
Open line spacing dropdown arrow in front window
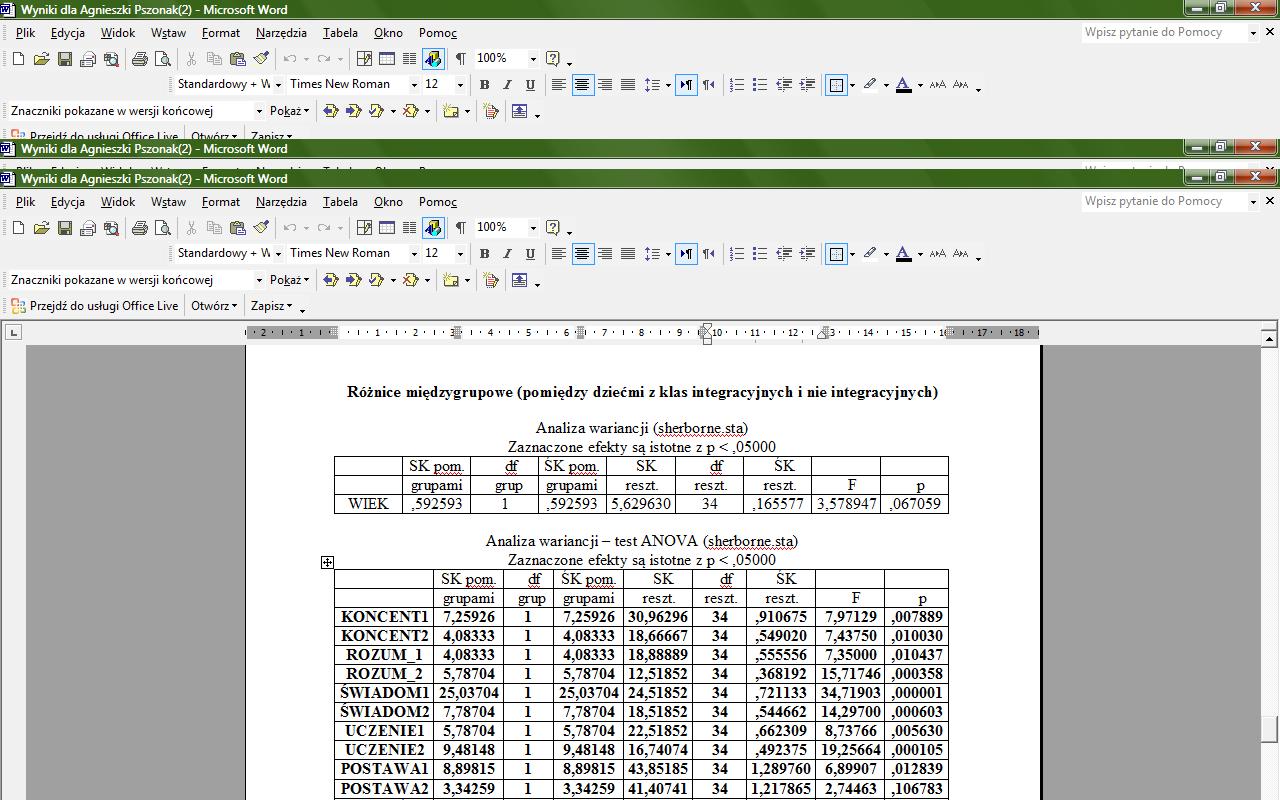[x=667, y=254]
